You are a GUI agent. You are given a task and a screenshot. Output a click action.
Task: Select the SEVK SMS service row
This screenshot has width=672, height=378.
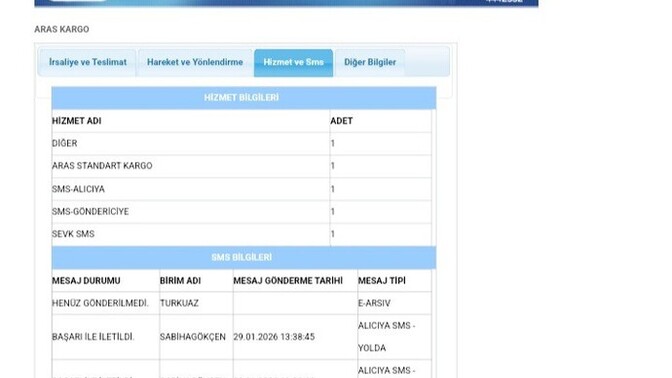click(x=241, y=234)
